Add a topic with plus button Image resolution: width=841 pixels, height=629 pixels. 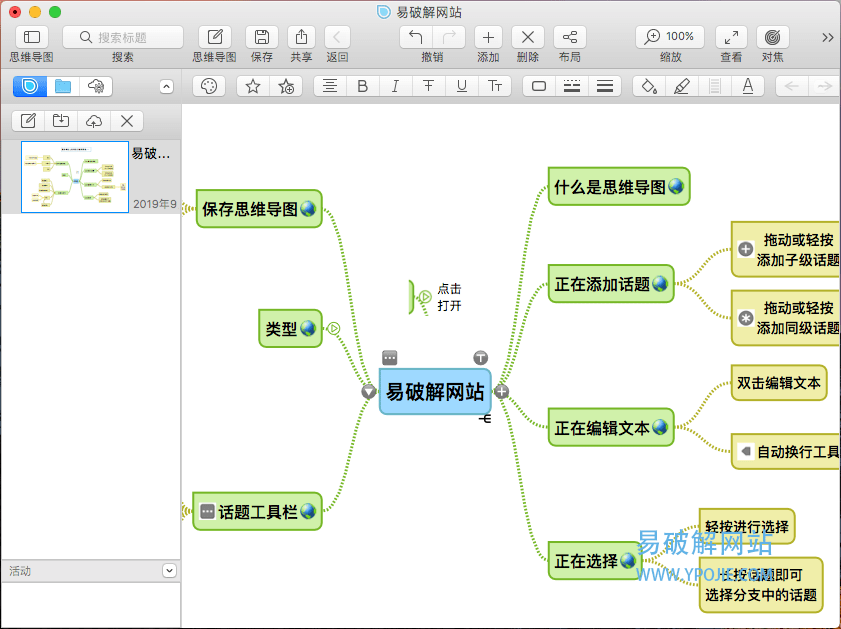click(x=488, y=37)
